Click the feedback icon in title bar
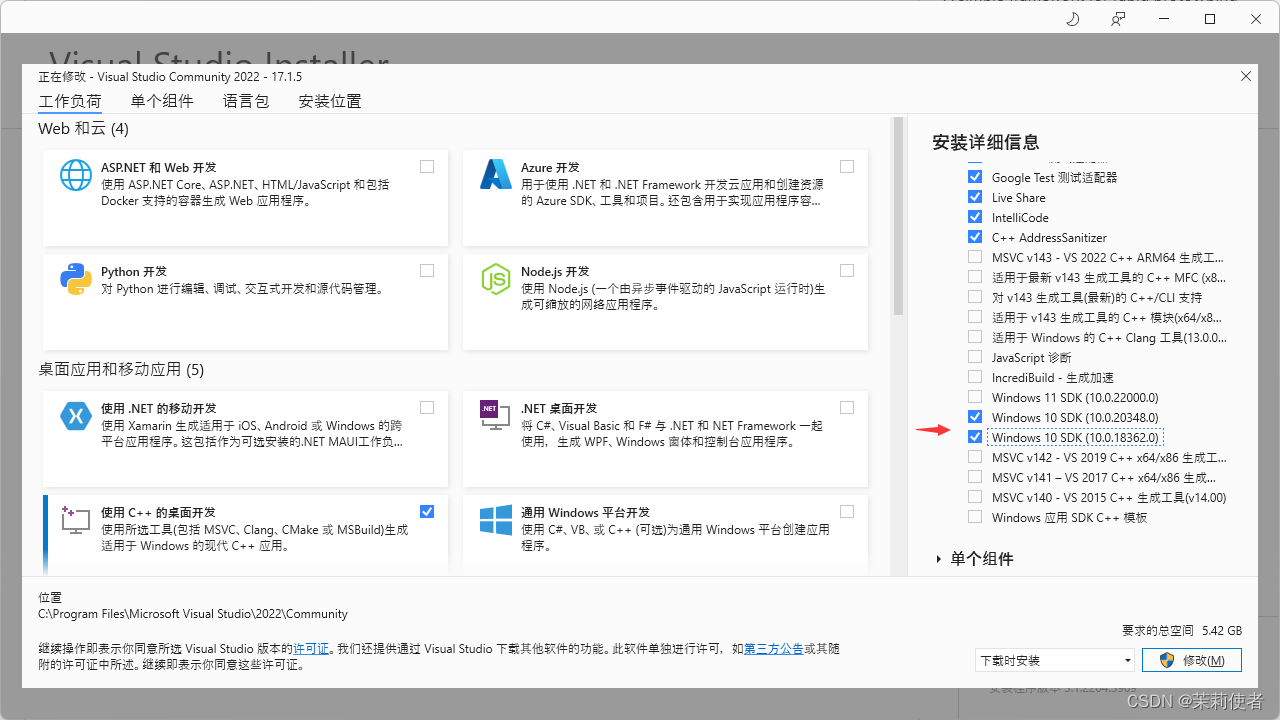The image size is (1280, 720). pyautogui.click(x=1118, y=19)
